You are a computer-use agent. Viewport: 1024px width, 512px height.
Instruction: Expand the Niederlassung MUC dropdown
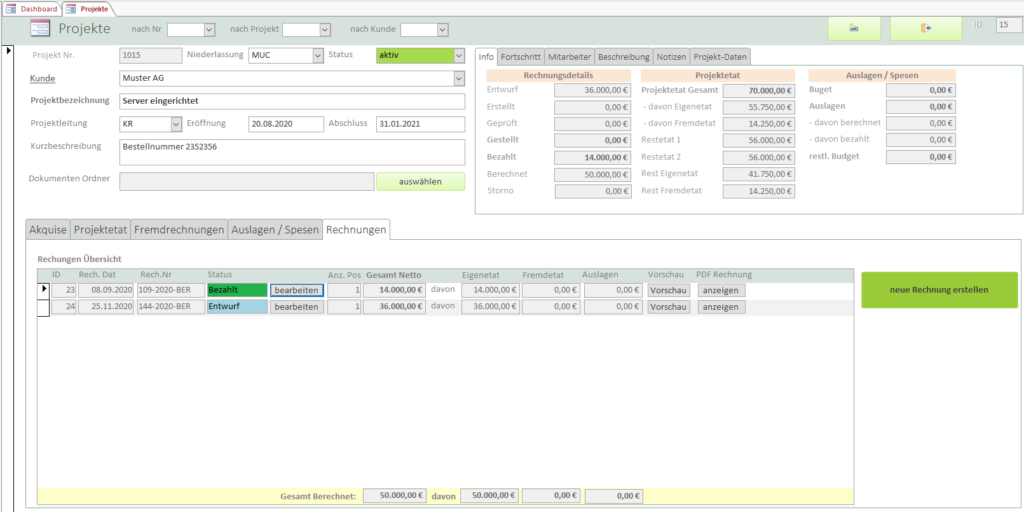pyautogui.click(x=318, y=56)
